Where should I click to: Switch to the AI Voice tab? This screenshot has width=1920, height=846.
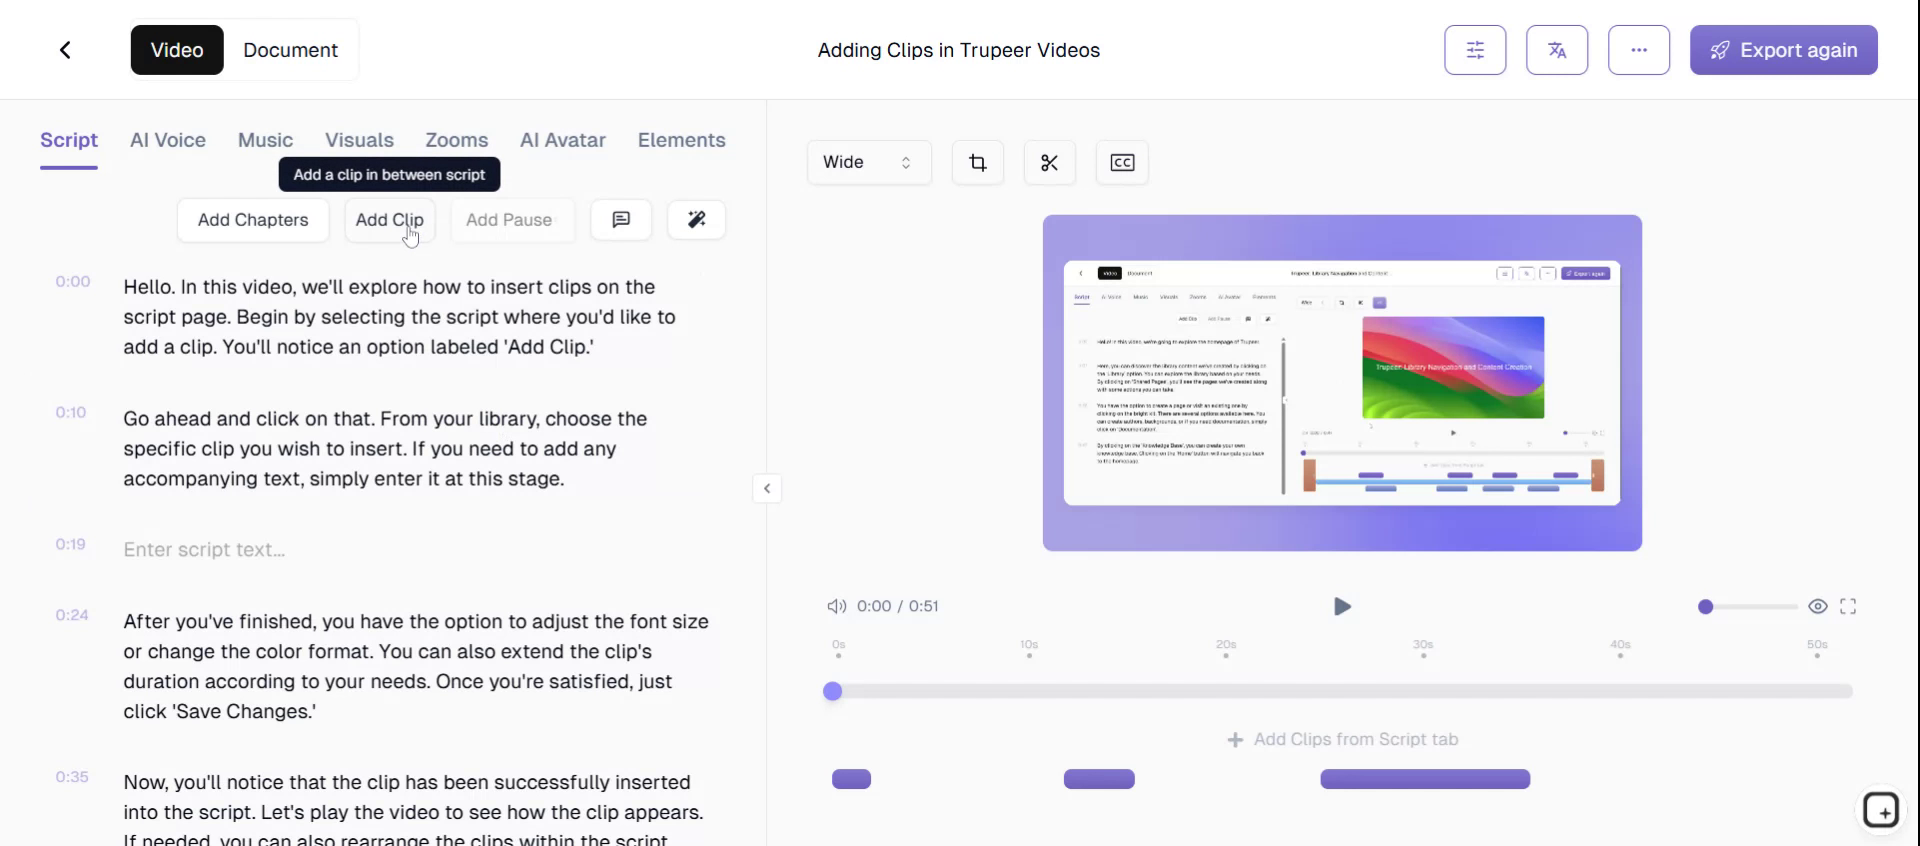[168, 140]
